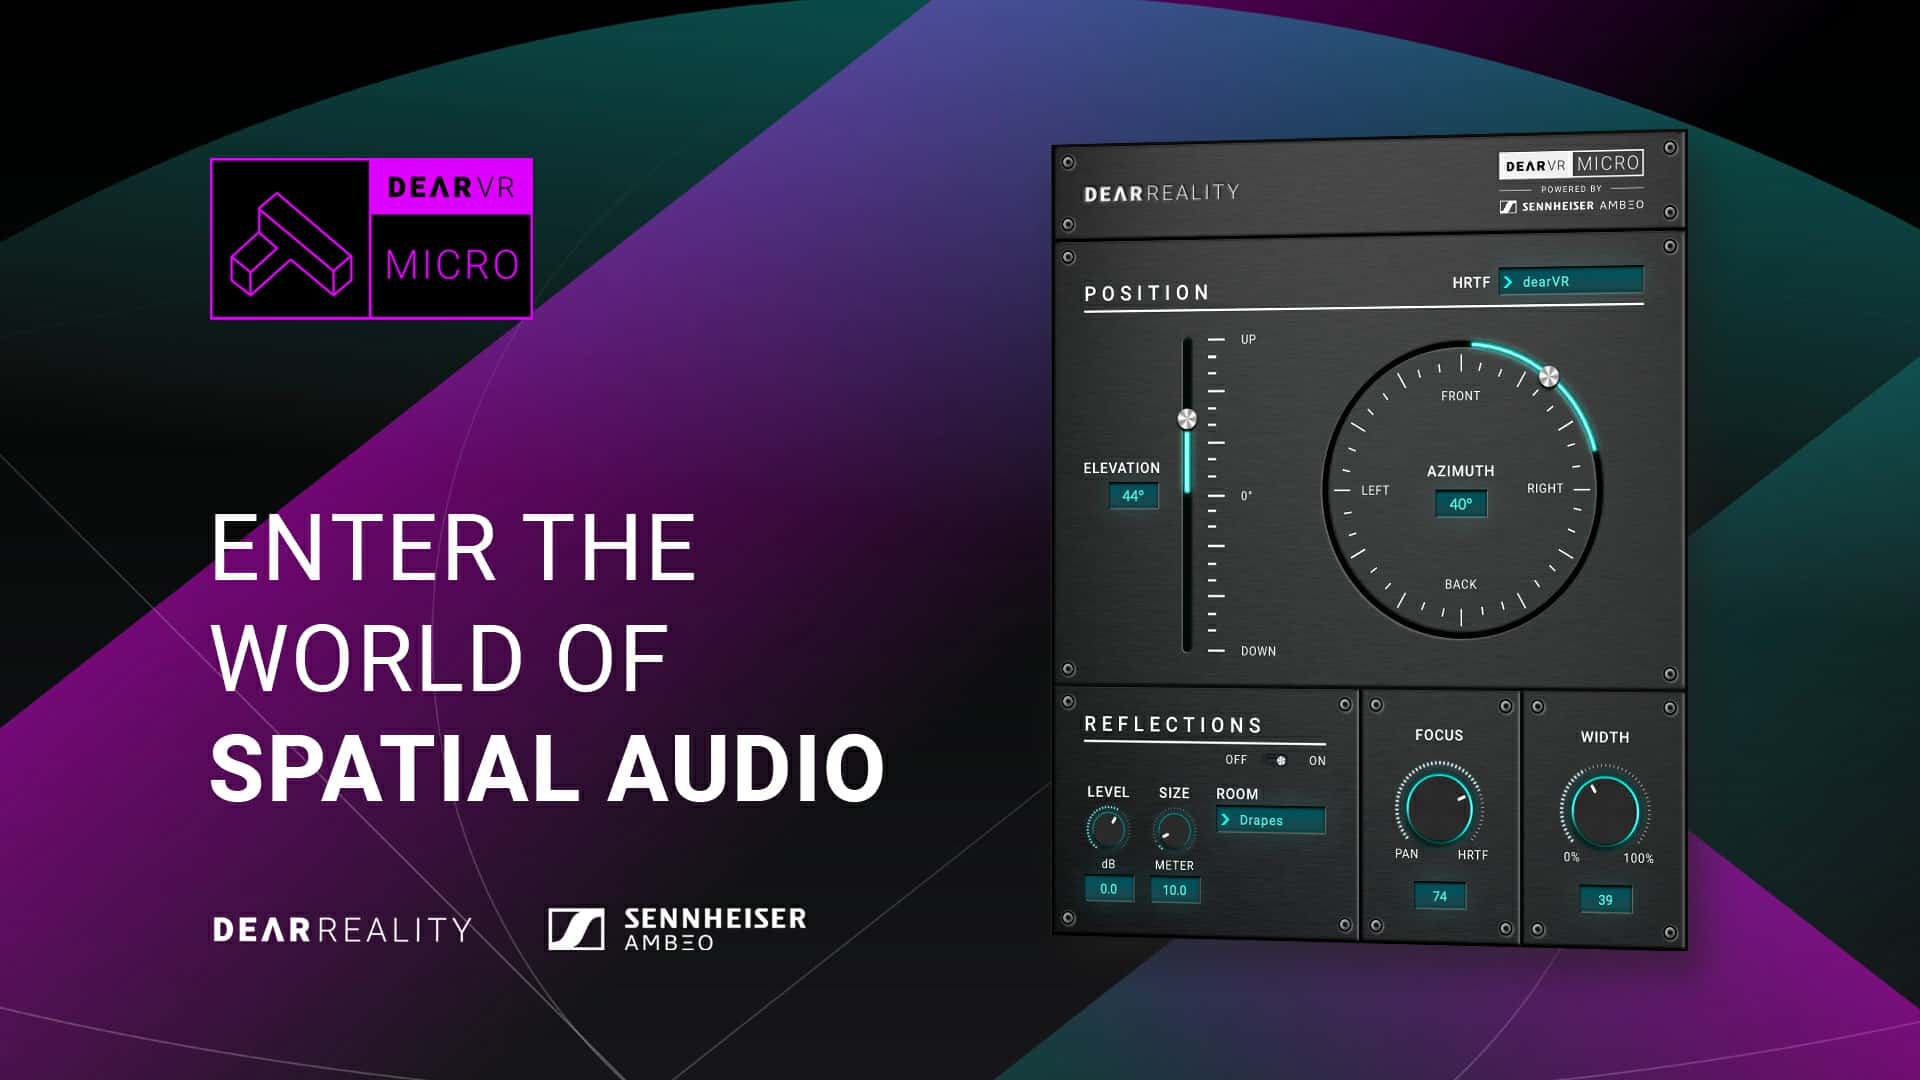Click the dearVR MICRO badge in plugin header
This screenshot has width=1920, height=1080.
[x=1572, y=164]
